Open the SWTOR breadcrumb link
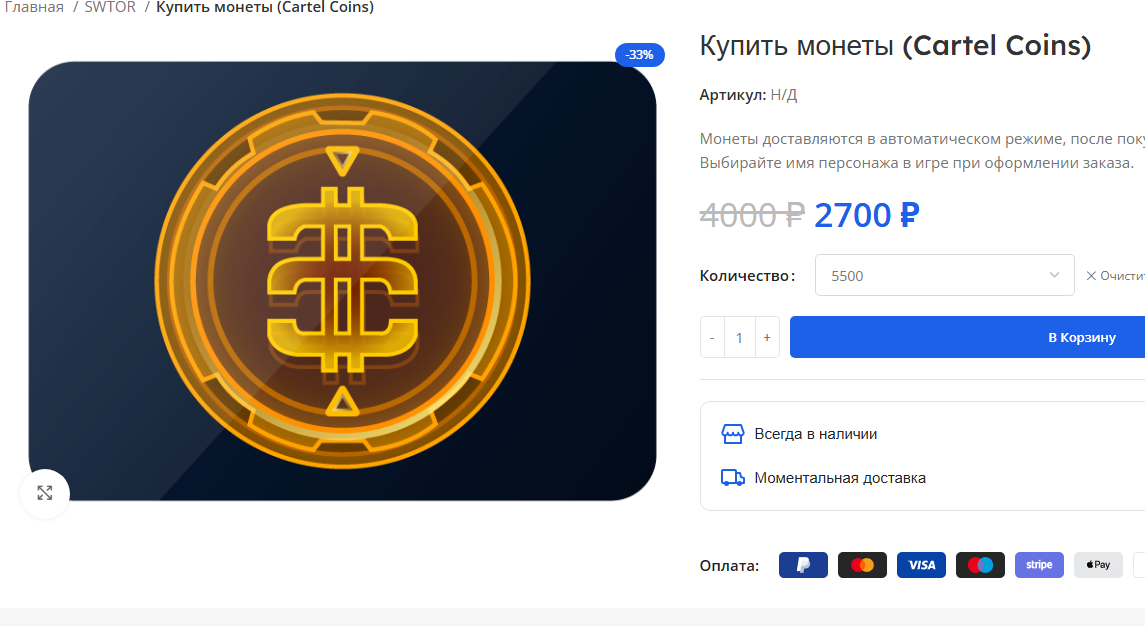 coord(110,7)
